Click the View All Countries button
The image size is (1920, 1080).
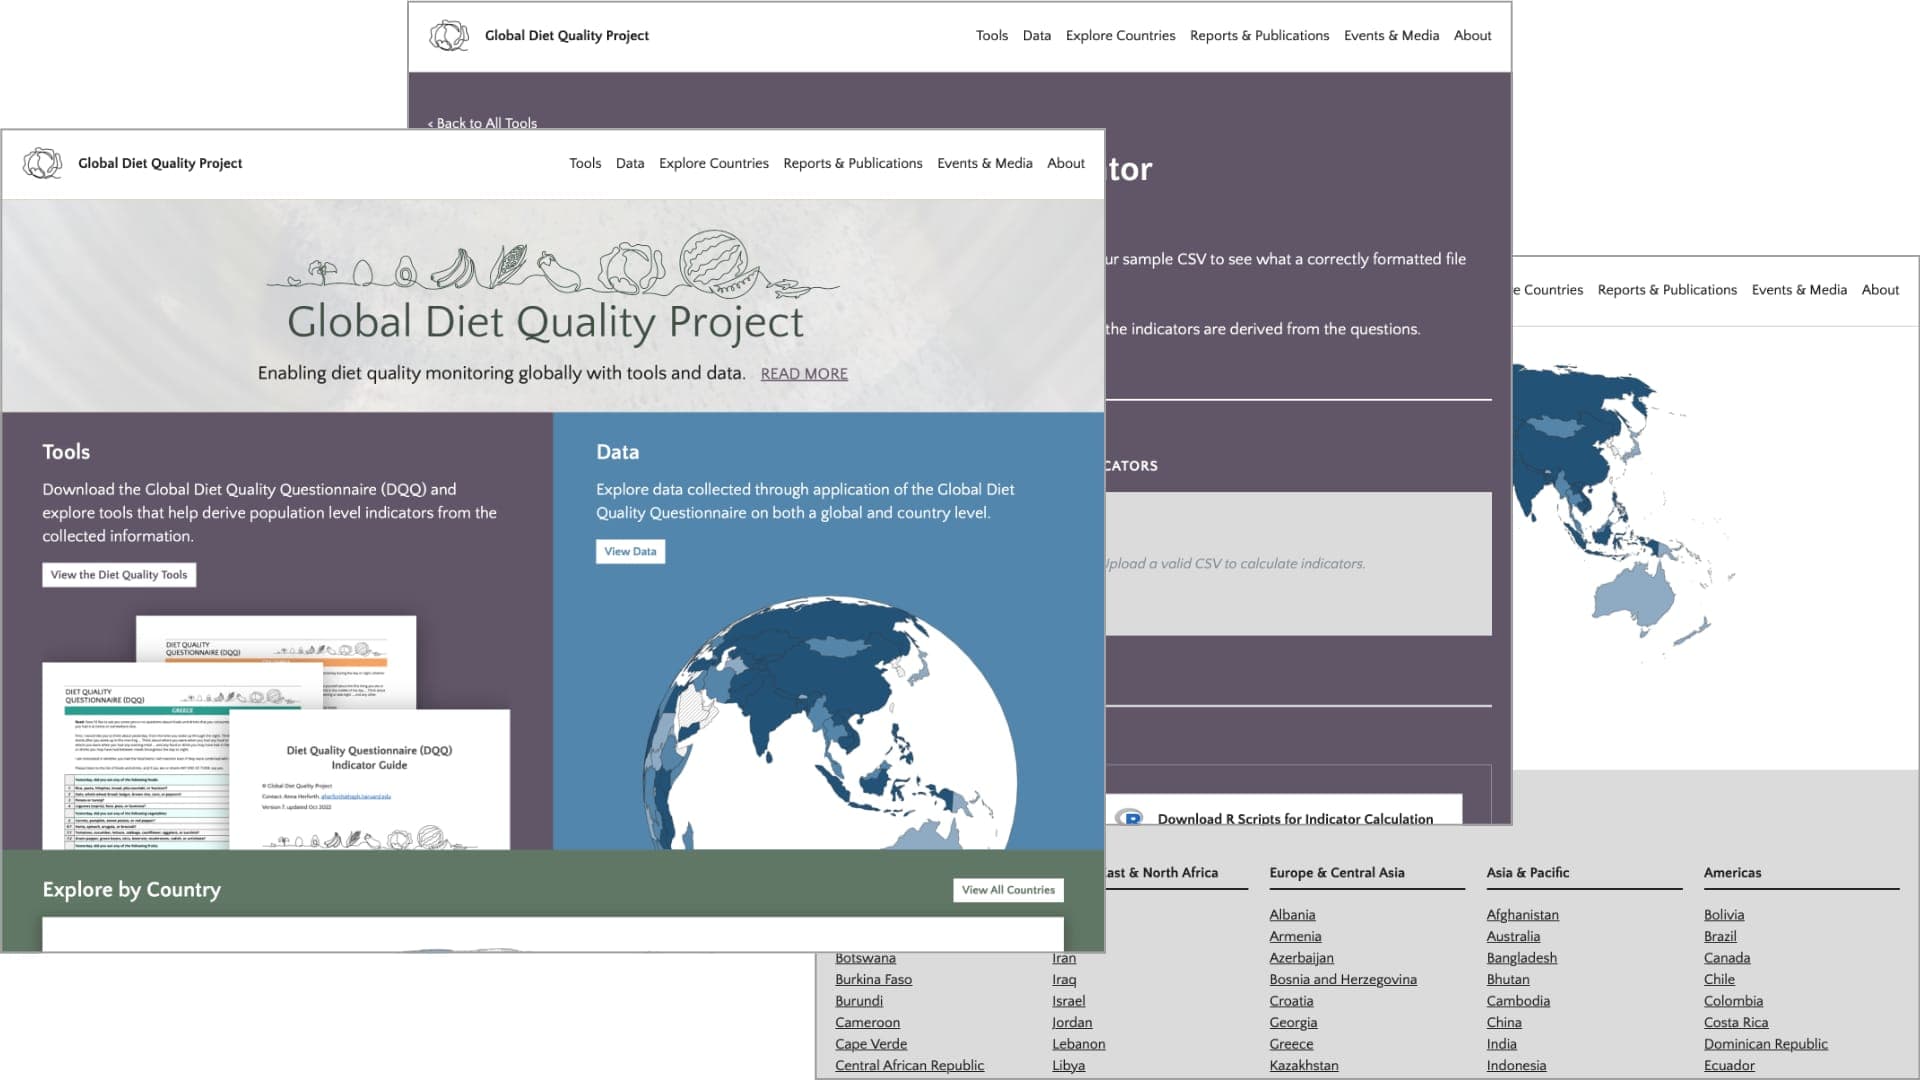tap(1008, 890)
